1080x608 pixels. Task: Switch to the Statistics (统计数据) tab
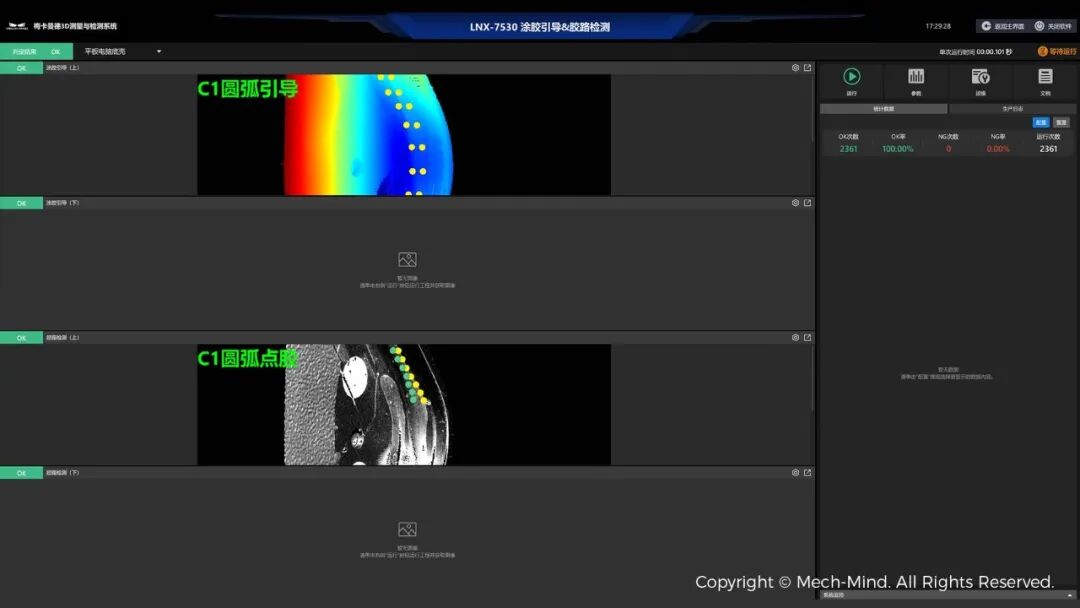(x=883, y=108)
